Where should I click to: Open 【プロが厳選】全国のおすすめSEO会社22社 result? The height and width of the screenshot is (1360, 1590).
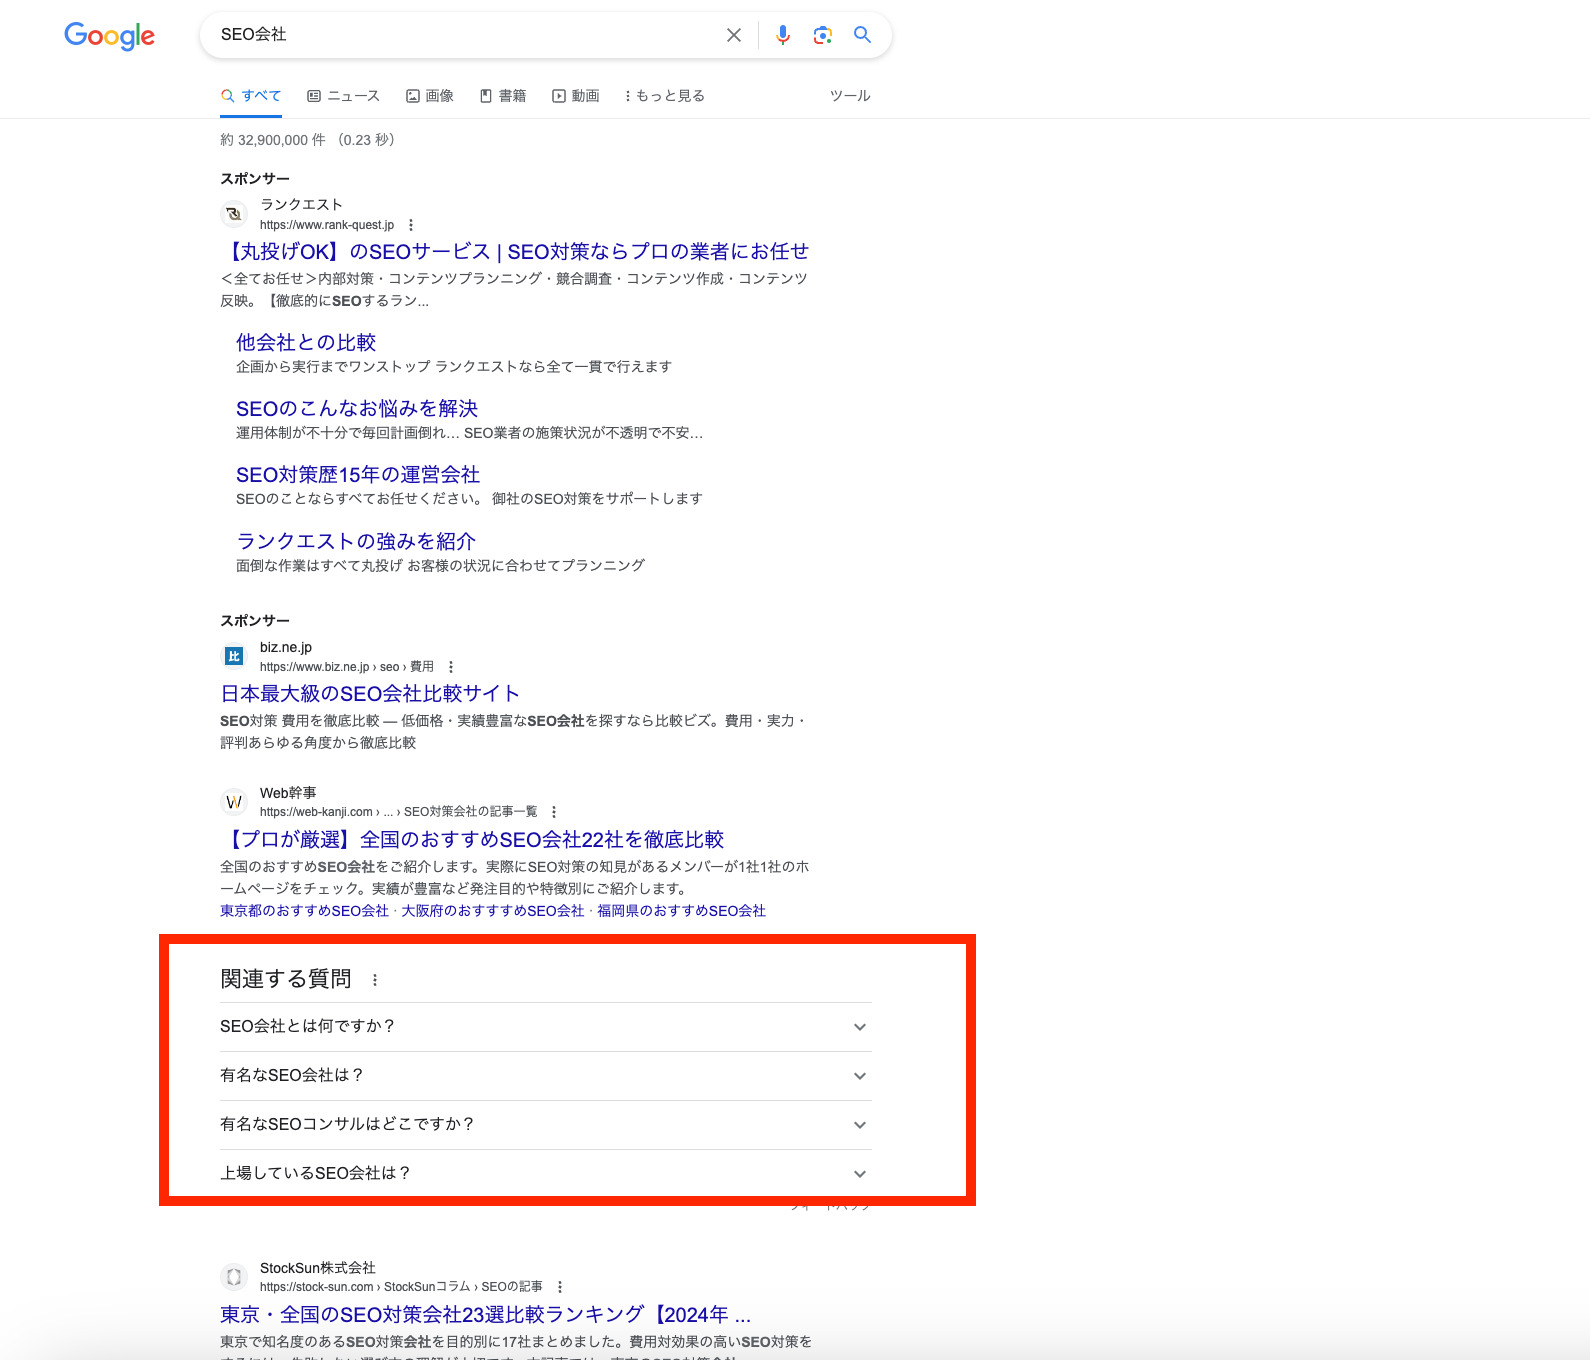[x=472, y=840]
